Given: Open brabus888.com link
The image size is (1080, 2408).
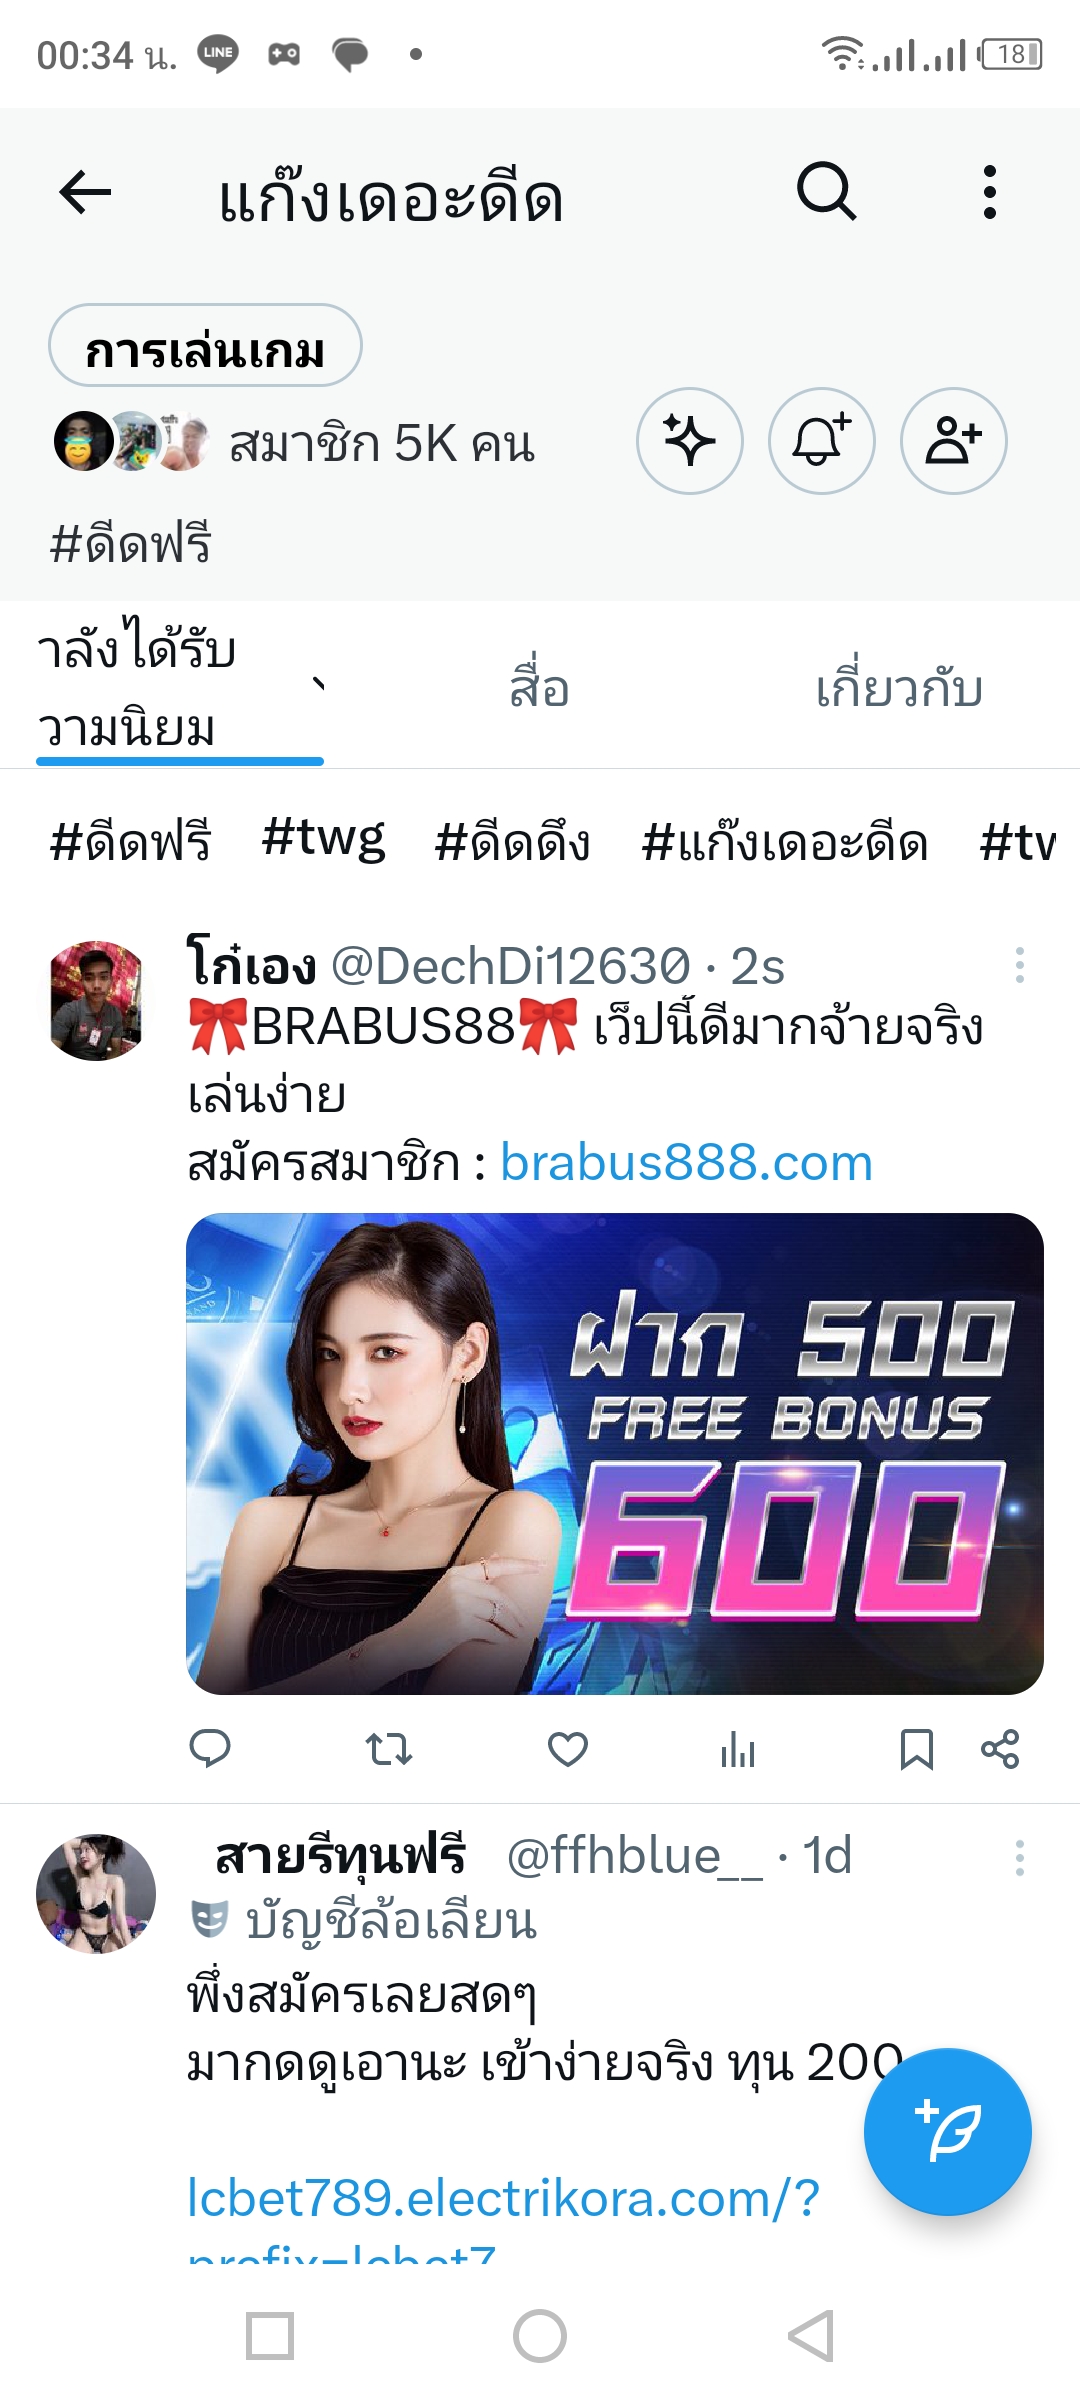Looking at the screenshot, I should click(686, 1162).
